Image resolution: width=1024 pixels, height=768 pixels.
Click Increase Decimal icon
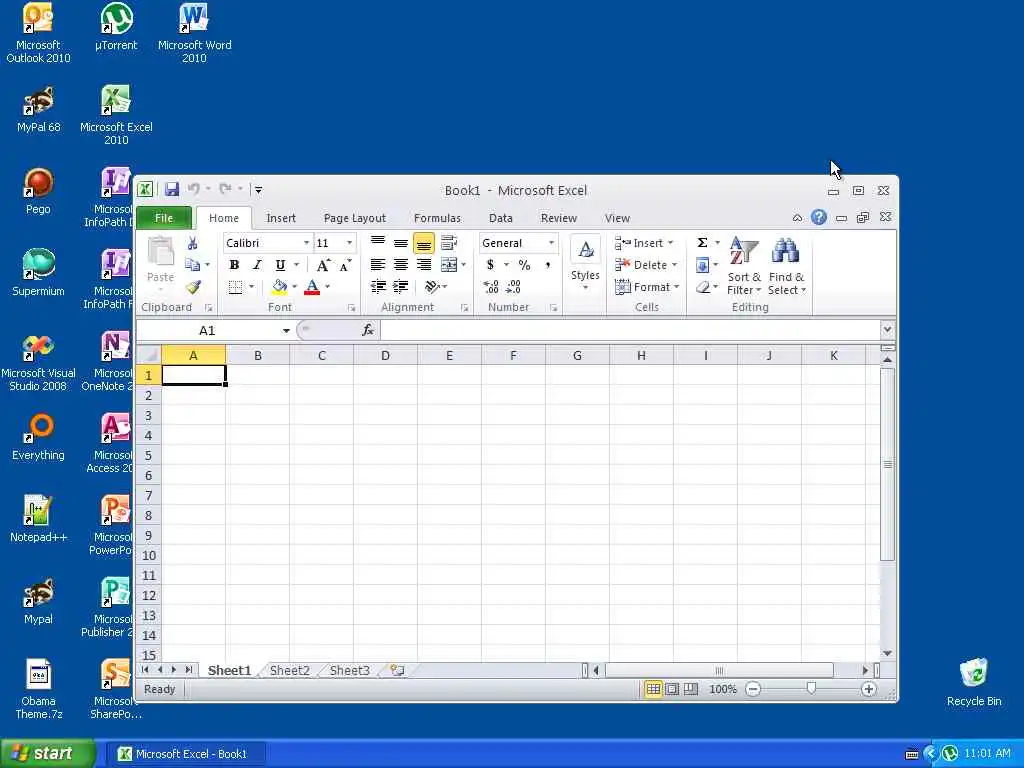click(490, 287)
